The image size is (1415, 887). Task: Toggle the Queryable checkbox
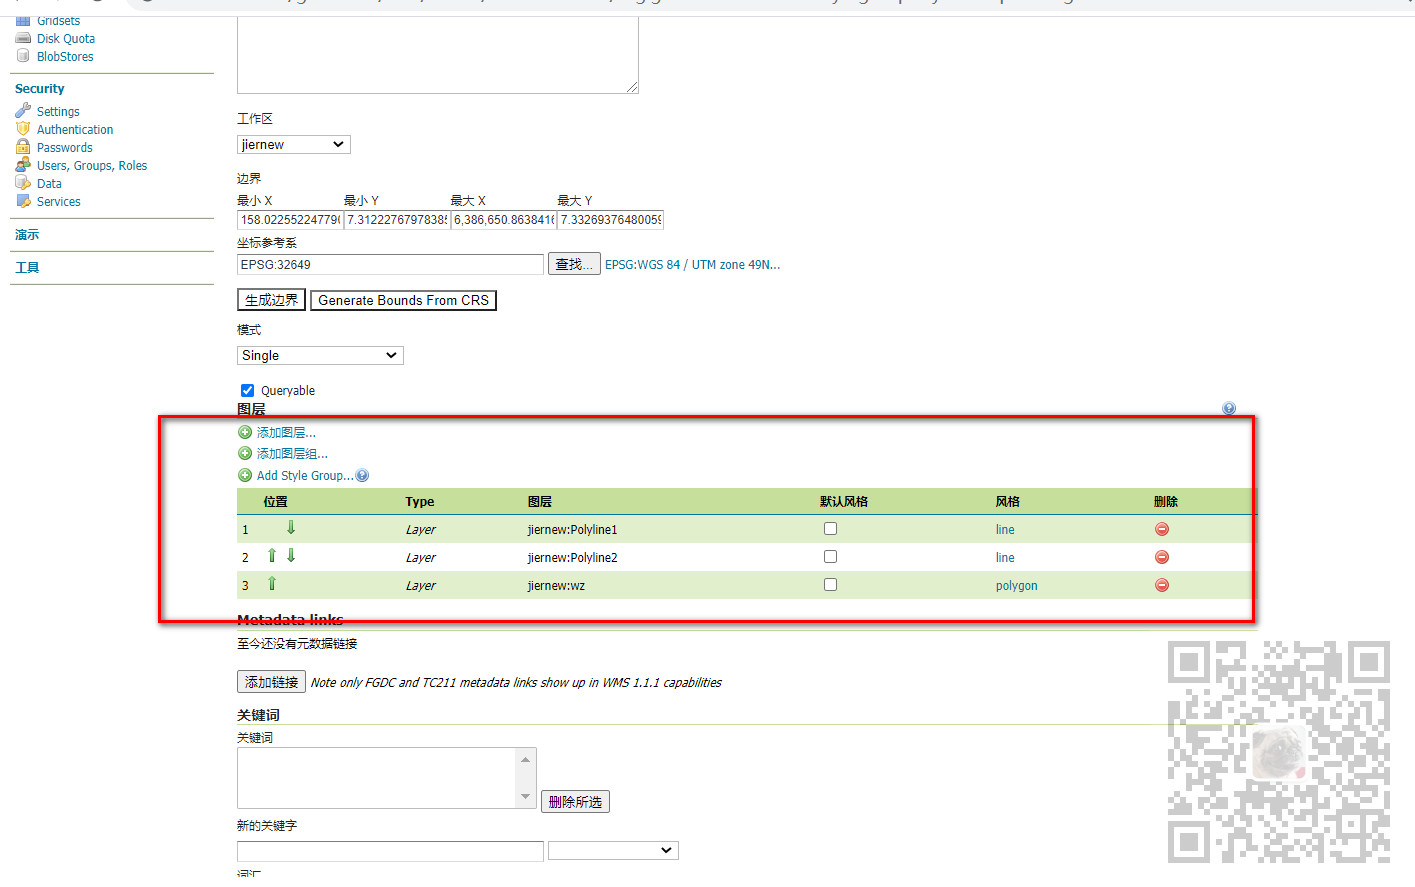[x=247, y=391]
